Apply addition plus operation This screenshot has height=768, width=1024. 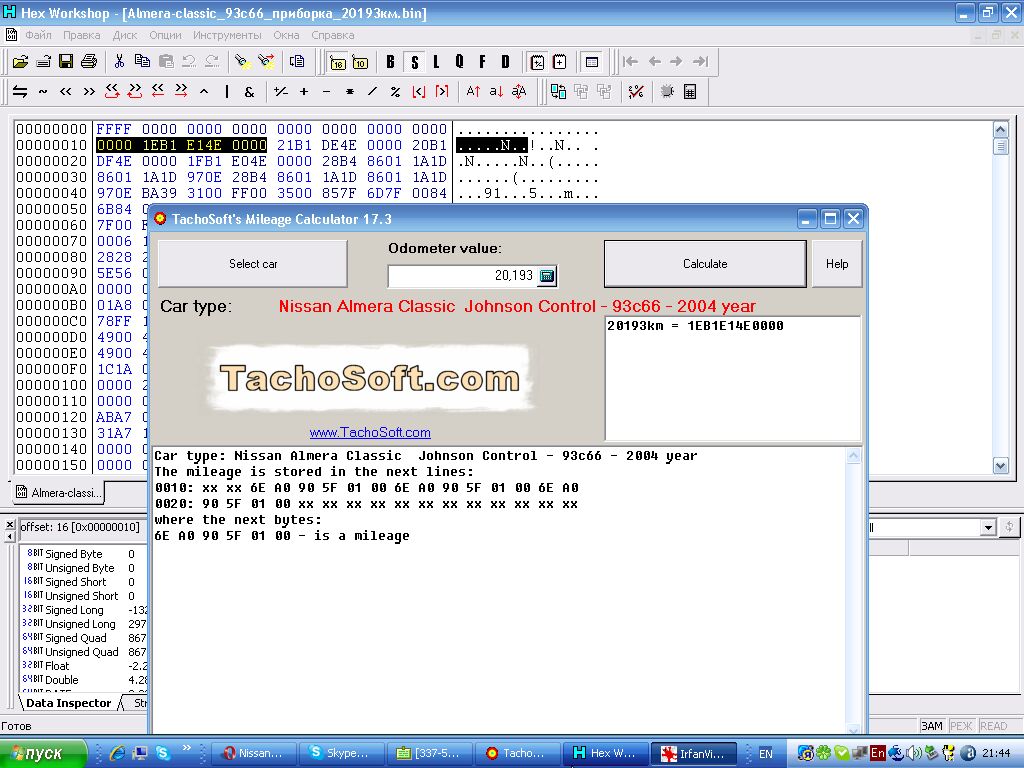(x=304, y=92)
